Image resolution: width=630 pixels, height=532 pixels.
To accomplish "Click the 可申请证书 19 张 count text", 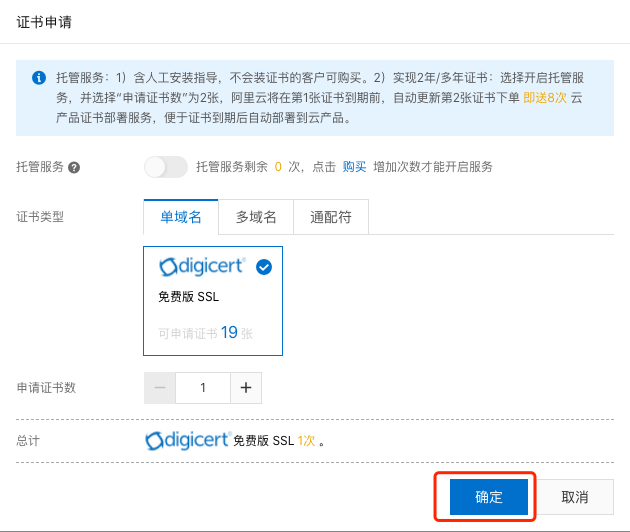I will [x=206, y=333].
